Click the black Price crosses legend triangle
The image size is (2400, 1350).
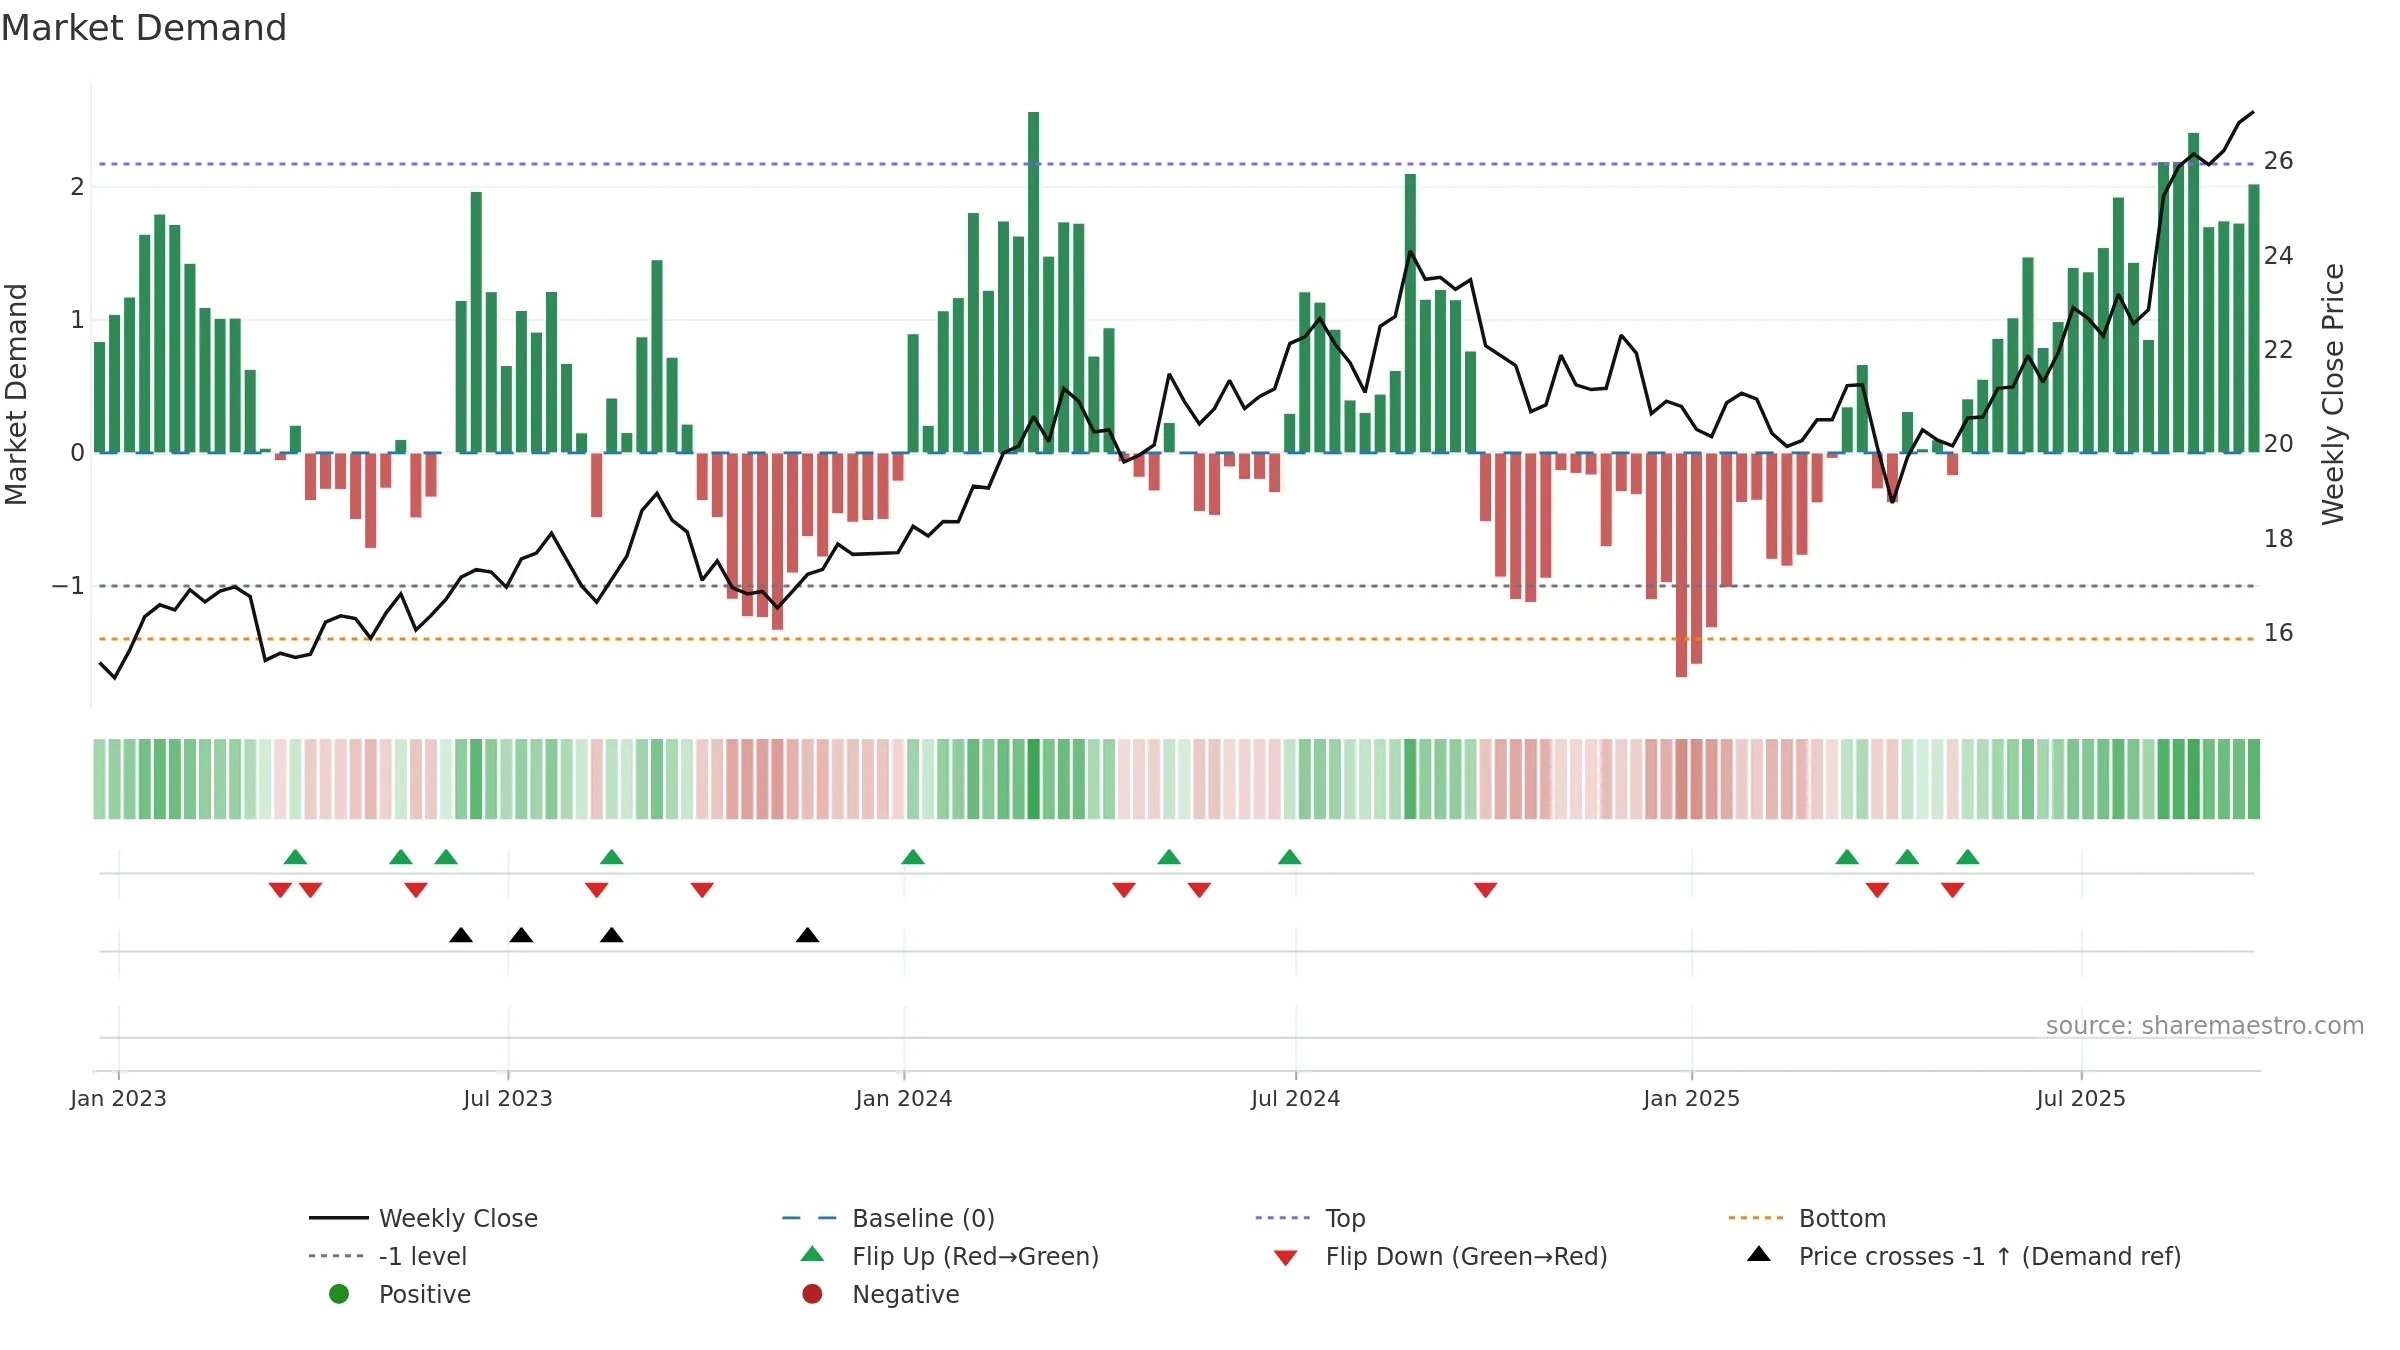tap(1759, 1254)
